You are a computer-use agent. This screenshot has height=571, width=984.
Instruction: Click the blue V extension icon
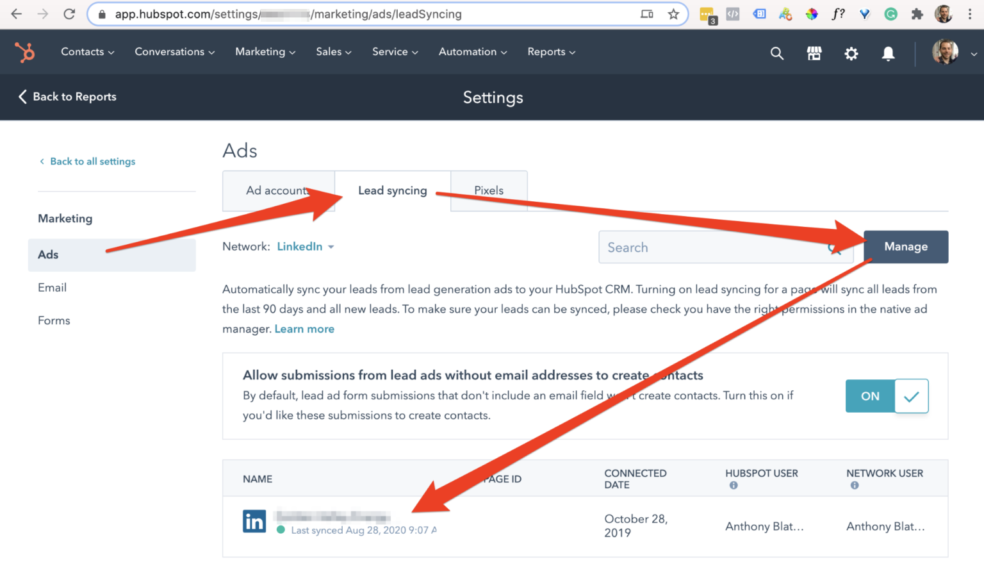864,14
